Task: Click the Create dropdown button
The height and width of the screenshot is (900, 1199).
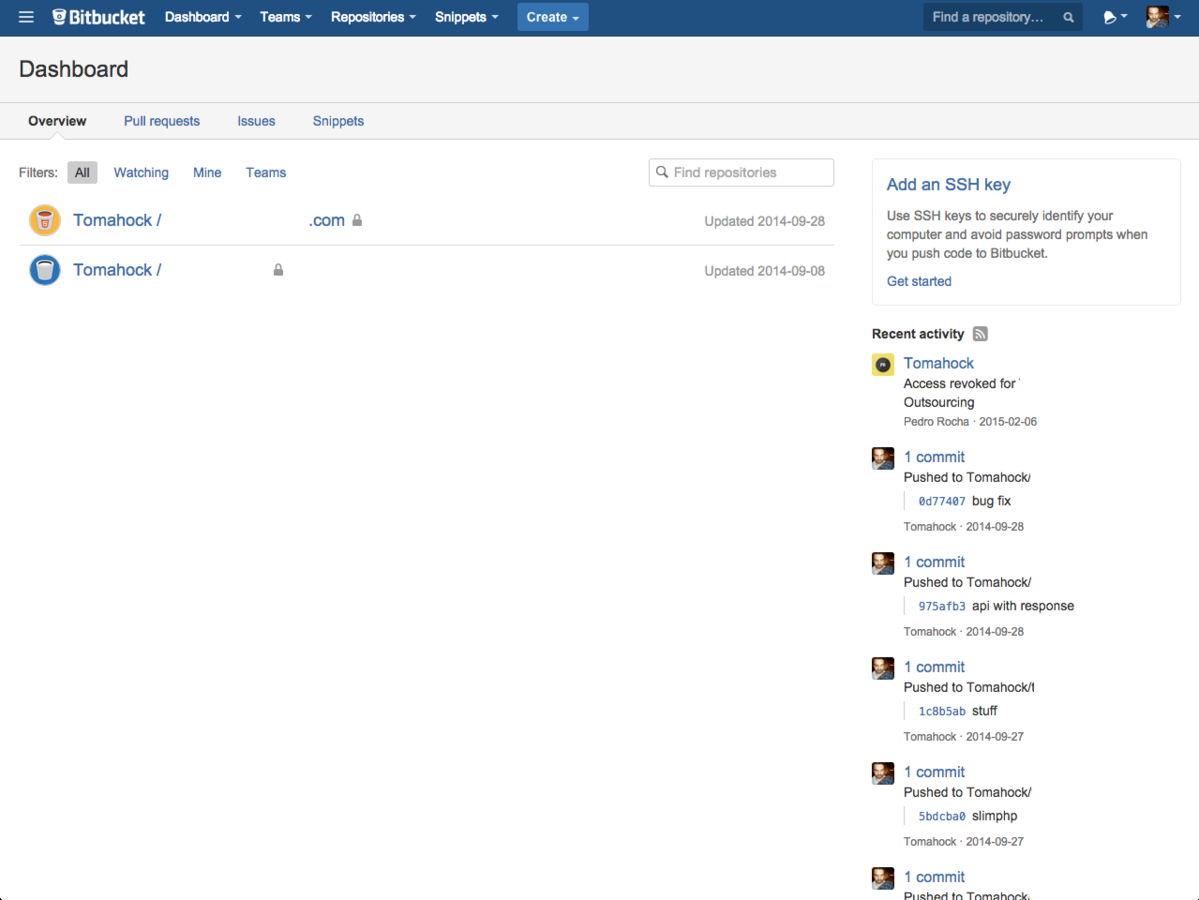Action: click(x=552, y=17)
